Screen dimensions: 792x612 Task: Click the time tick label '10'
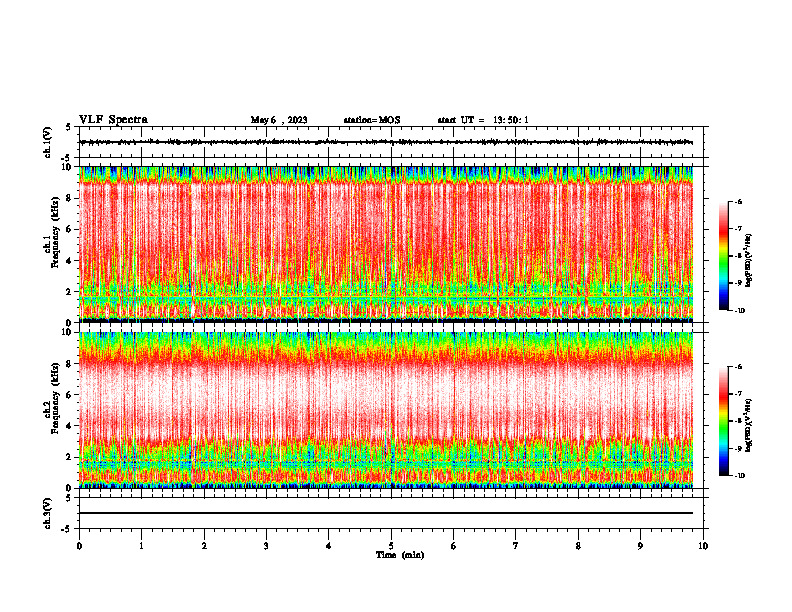(703, 546)
